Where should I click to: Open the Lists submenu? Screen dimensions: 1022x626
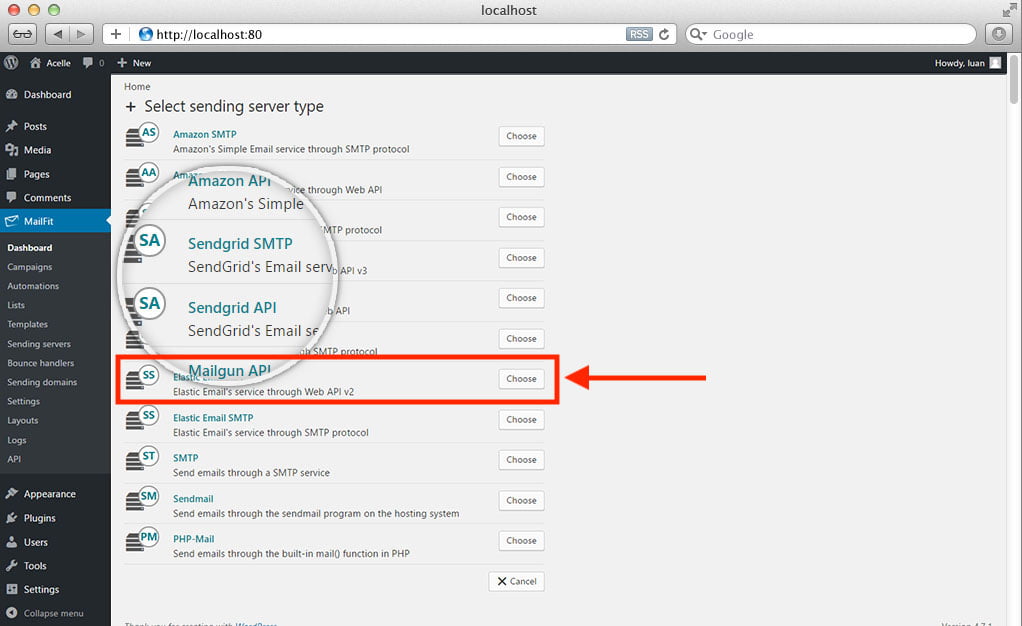pyautogui.click(x=16, y=305)
